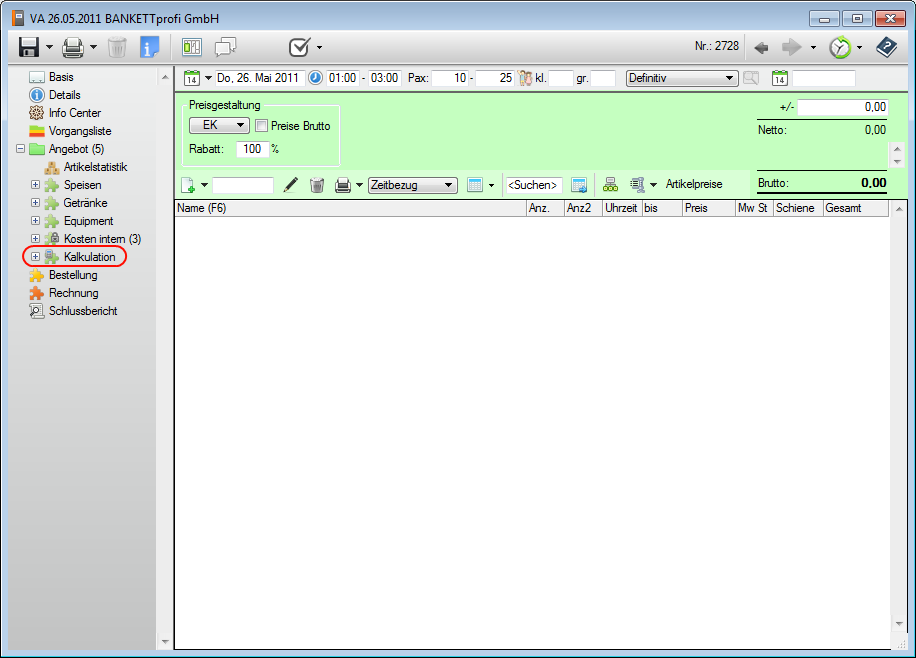Click the help book icon

[886, 47]
